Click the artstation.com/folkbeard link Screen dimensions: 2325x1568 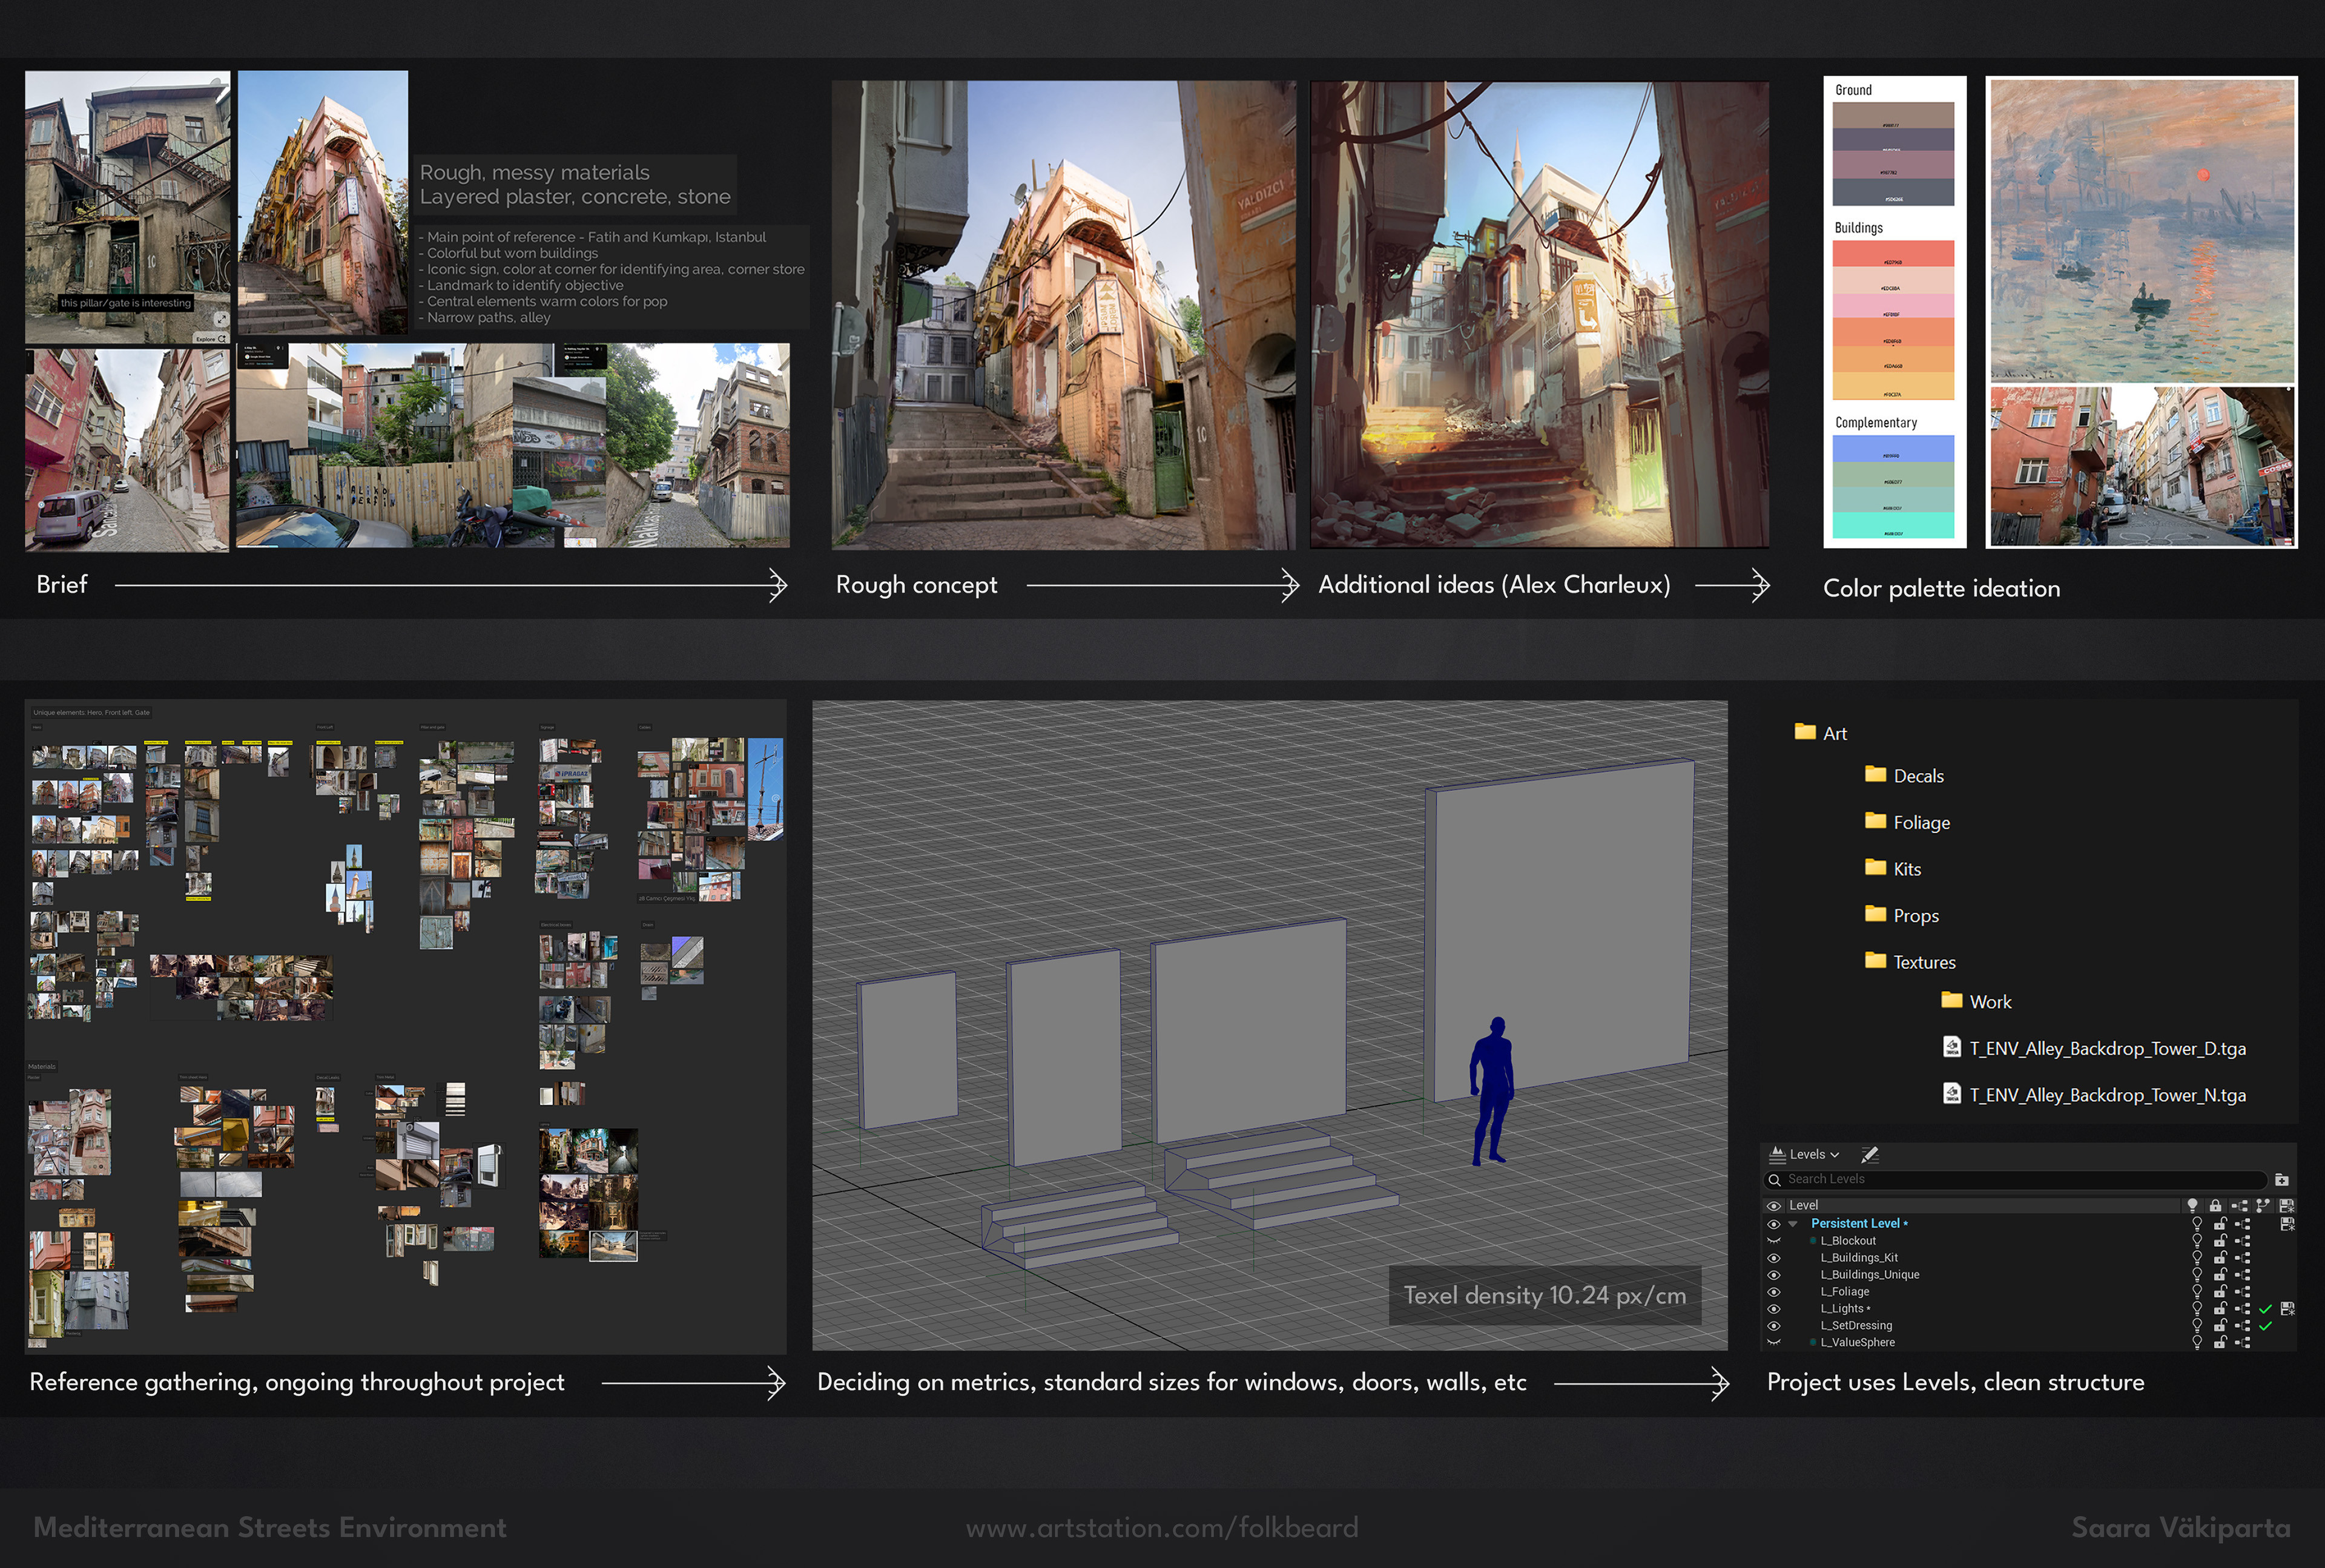coord(1161,1528)
